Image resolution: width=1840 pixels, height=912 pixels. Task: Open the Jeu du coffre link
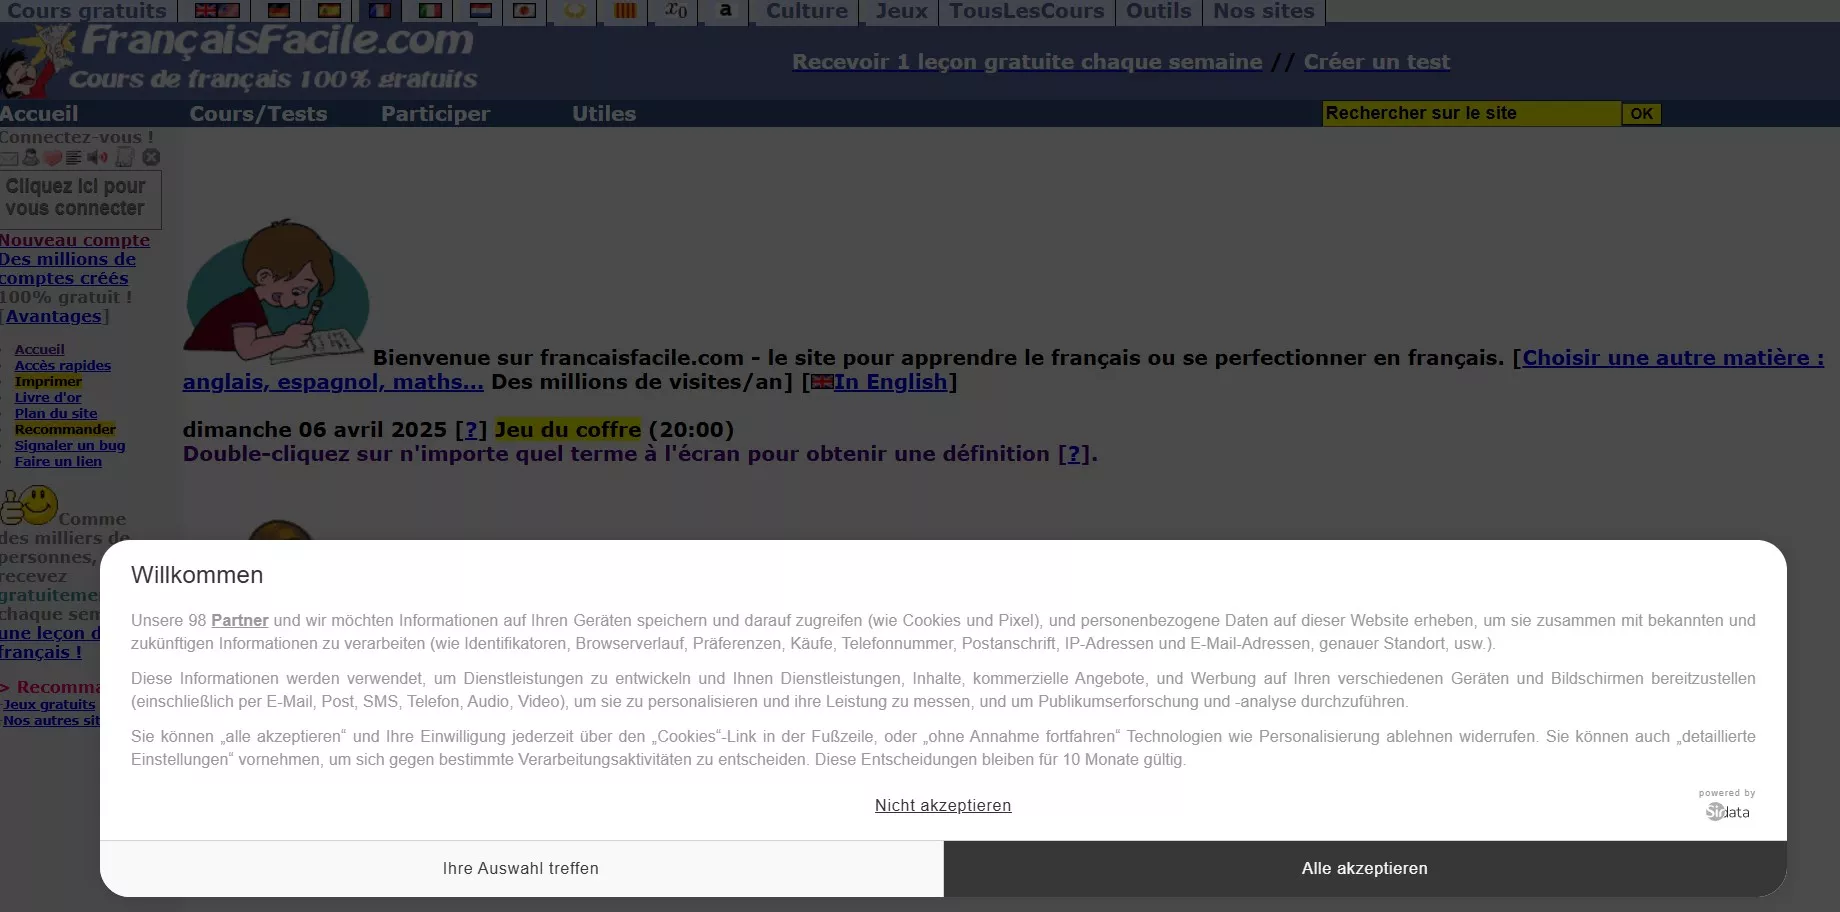568,430
